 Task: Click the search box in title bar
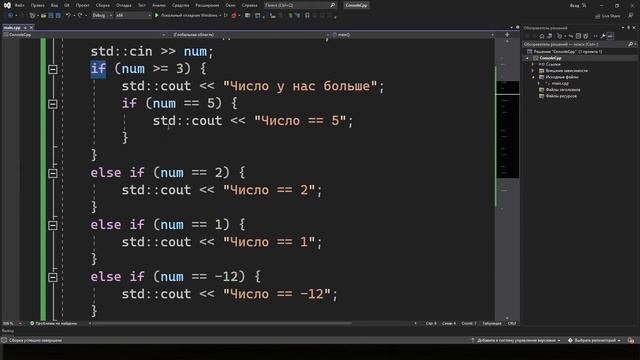300,5
